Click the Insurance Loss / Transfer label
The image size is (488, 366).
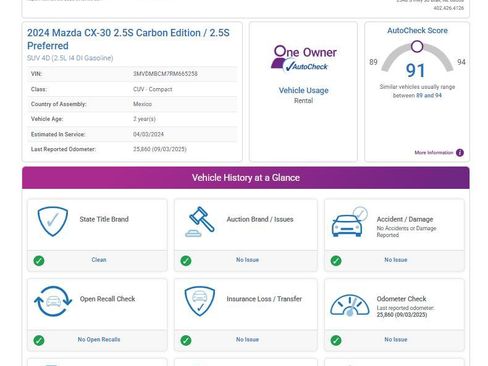264,299
